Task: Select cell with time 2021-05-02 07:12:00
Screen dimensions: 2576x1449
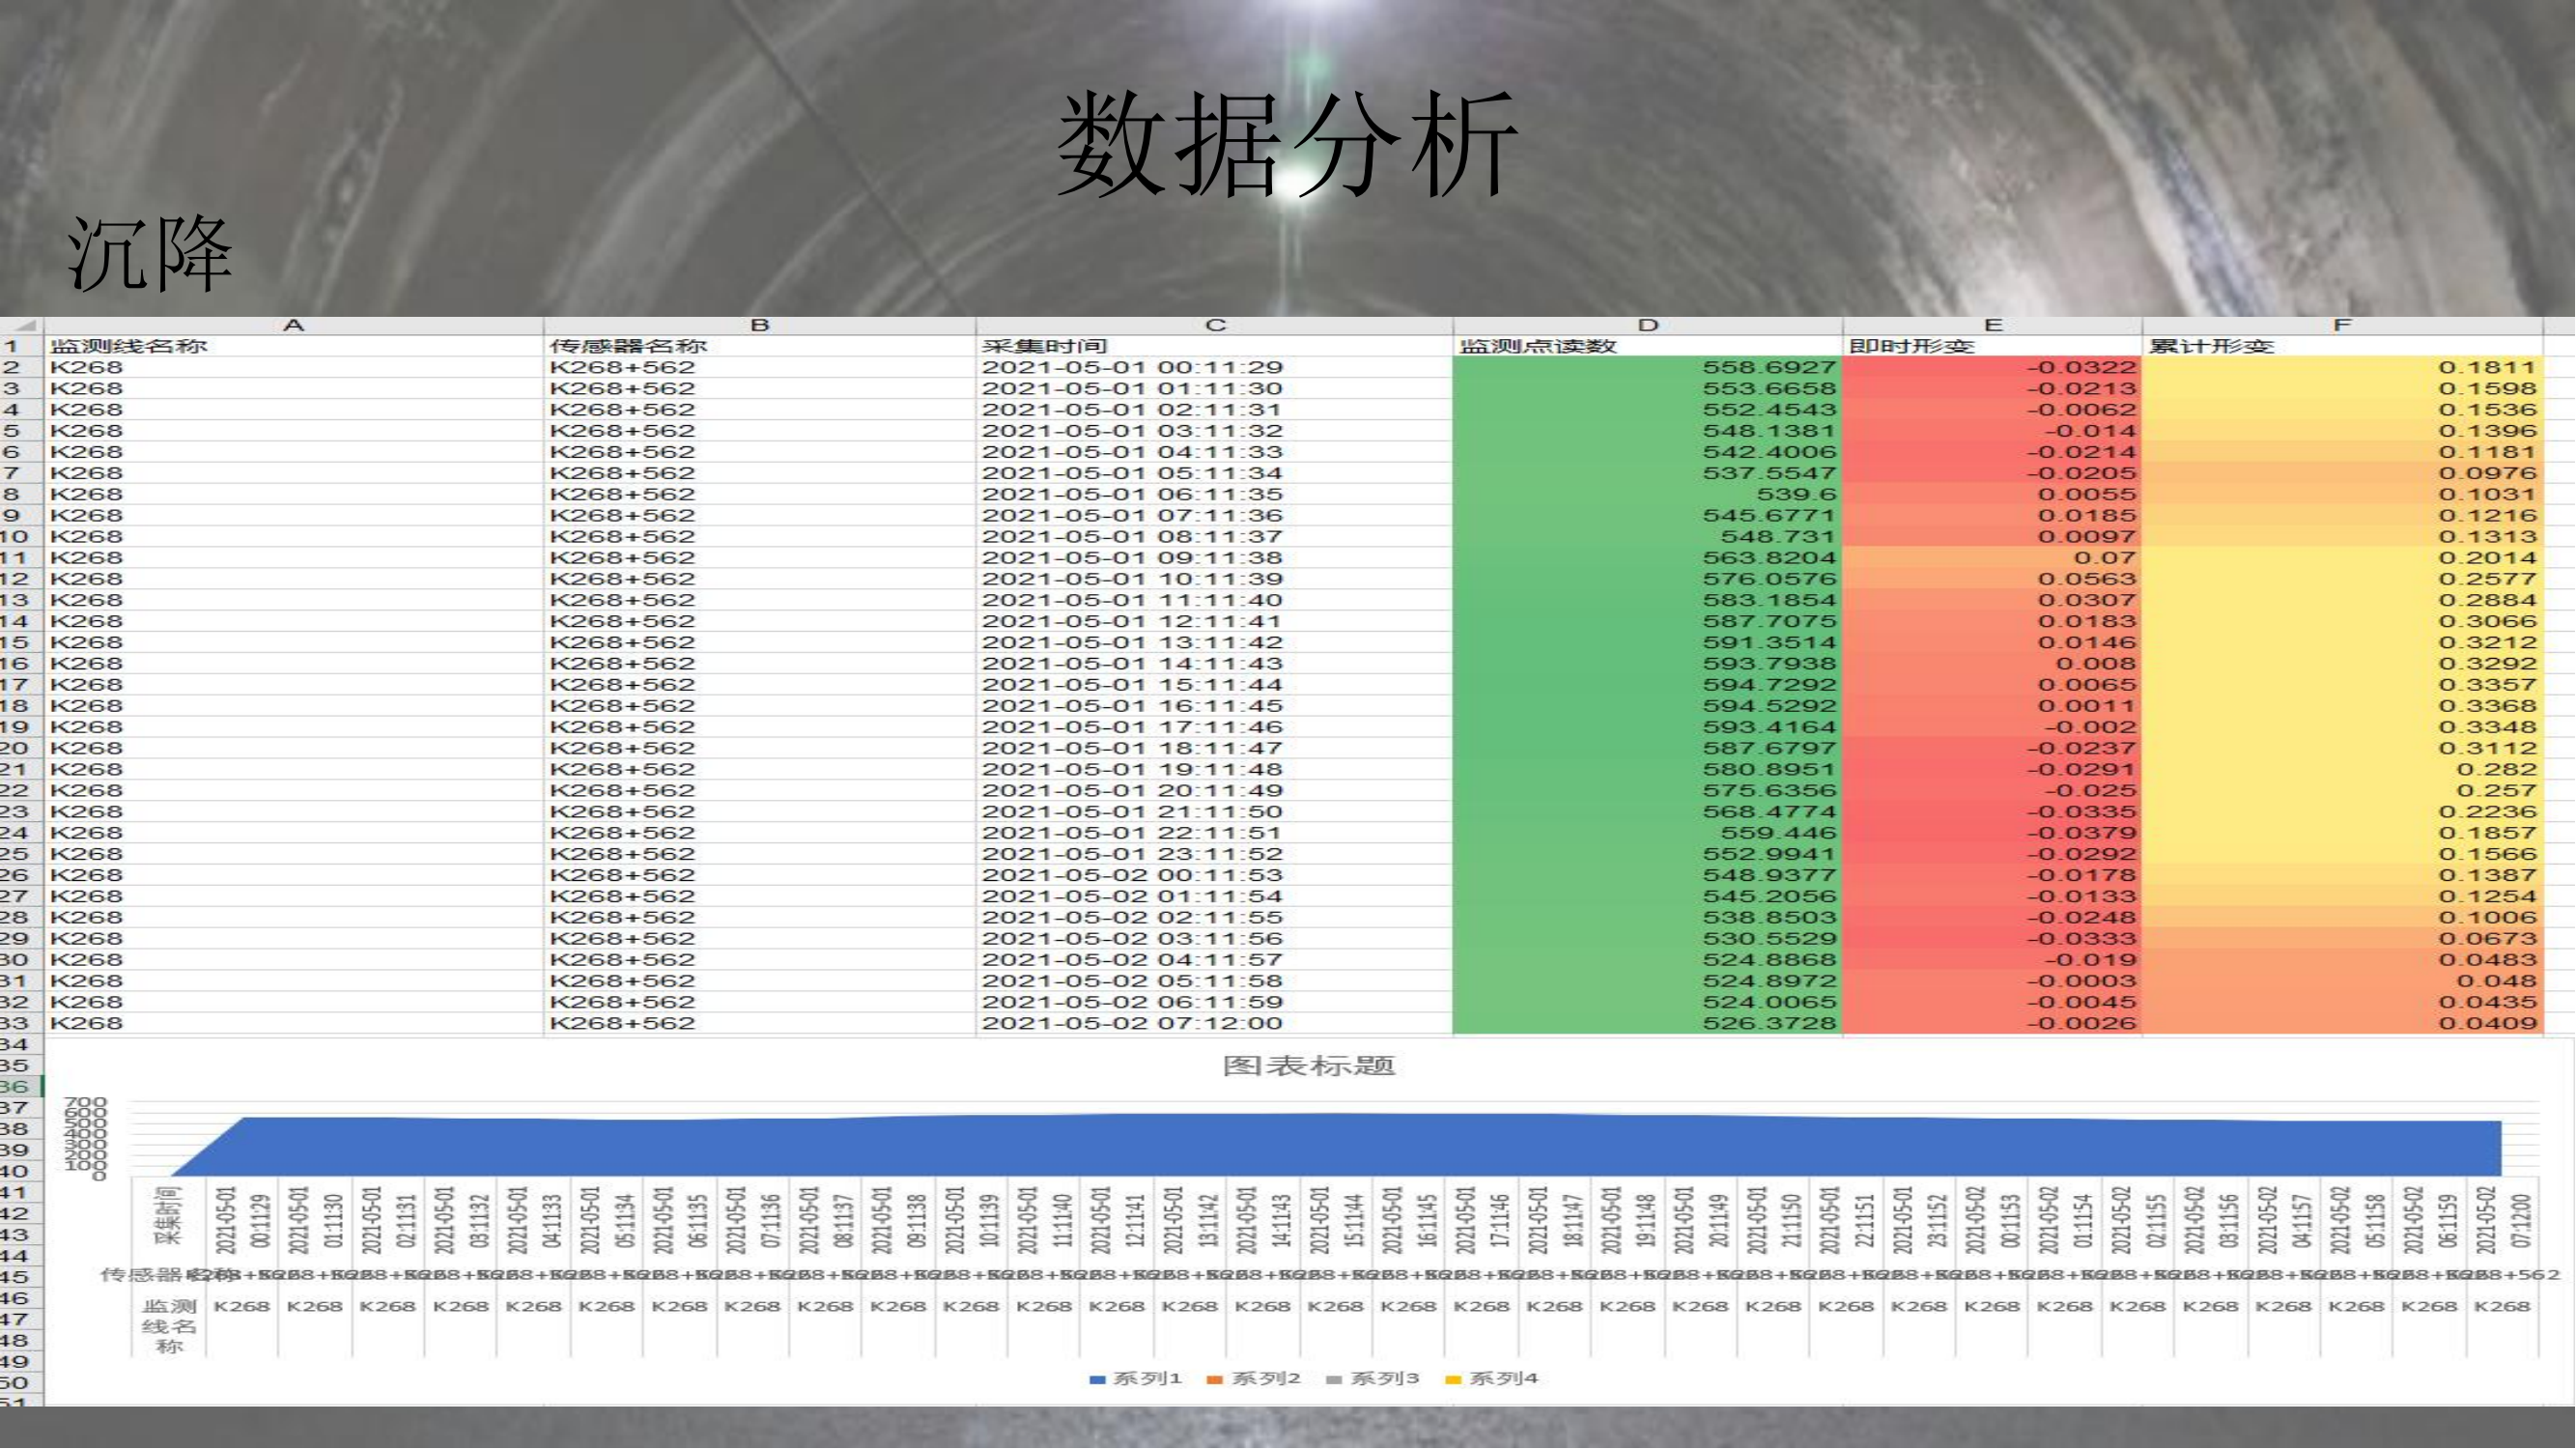Action: click(1214, 1023)
